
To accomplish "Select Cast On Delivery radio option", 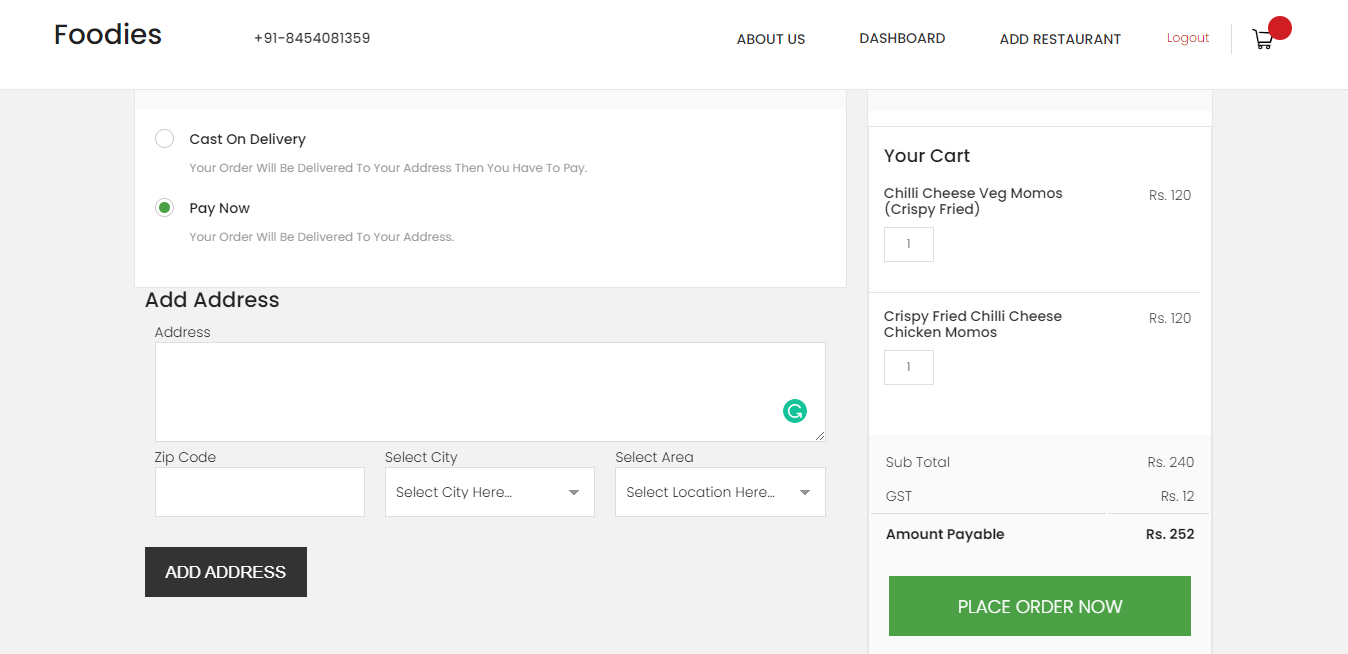I will [165, 139].
